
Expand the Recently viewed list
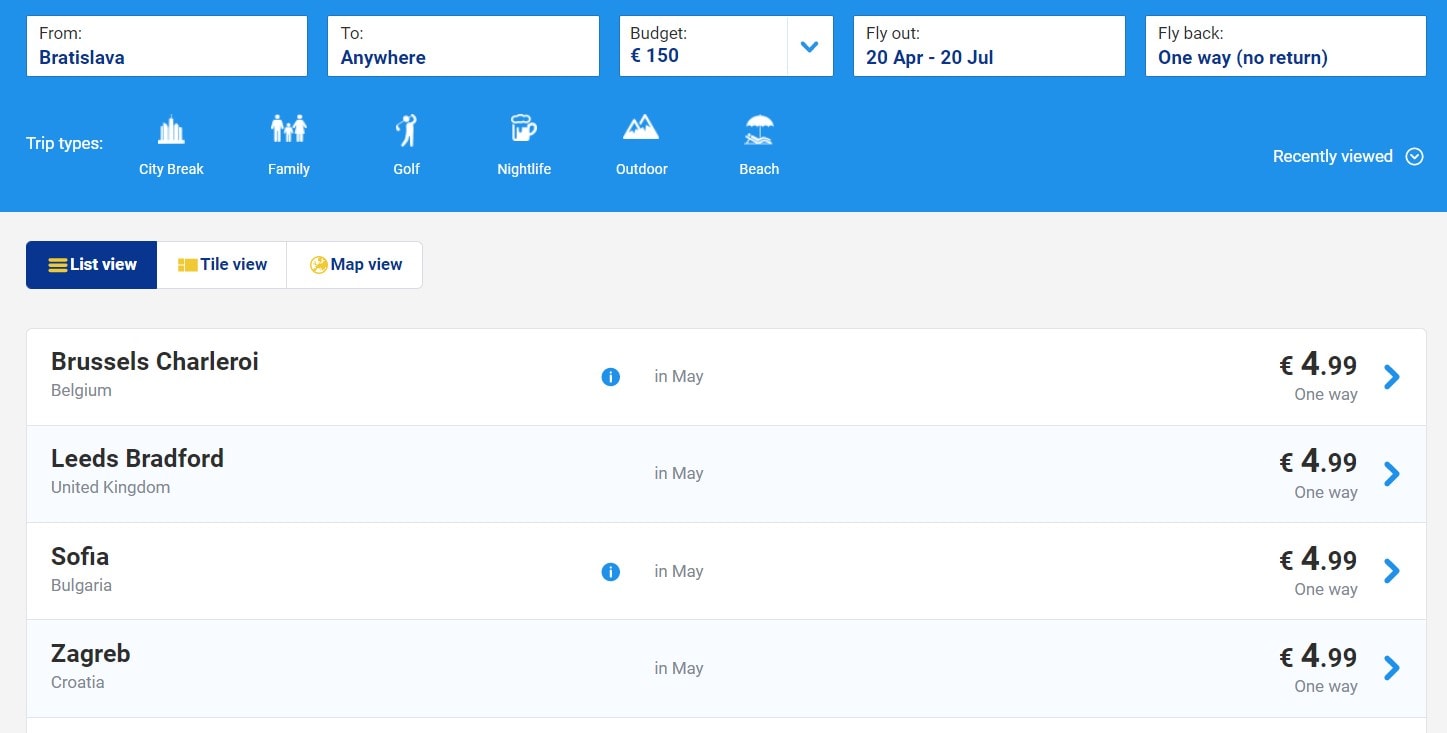pos(1347,156)
